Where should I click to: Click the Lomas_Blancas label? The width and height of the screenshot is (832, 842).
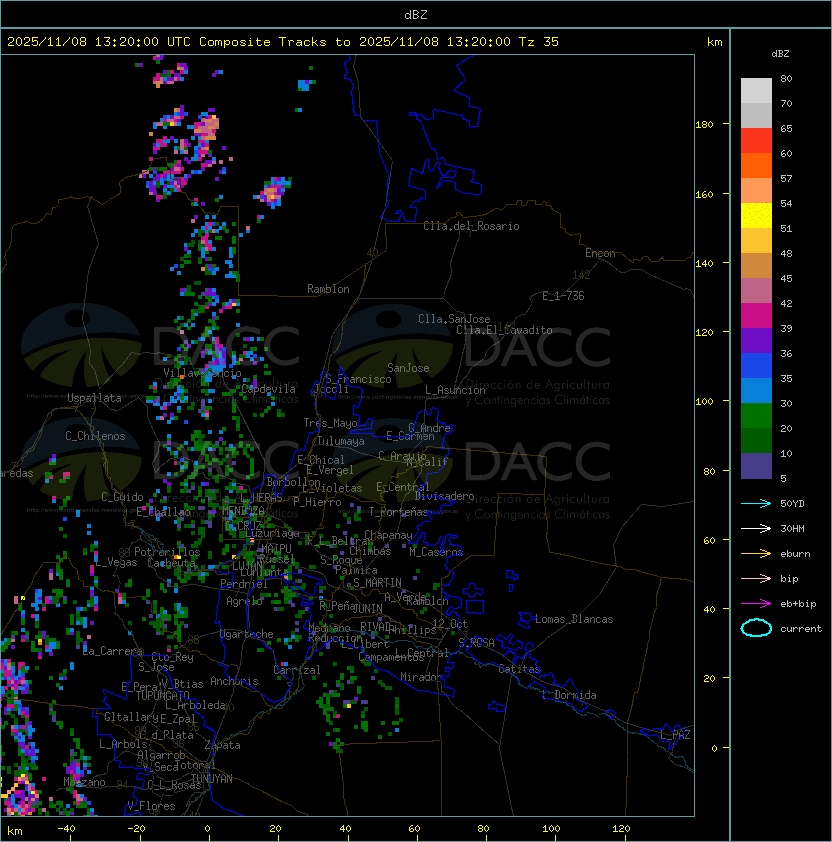tap(574, 619)
